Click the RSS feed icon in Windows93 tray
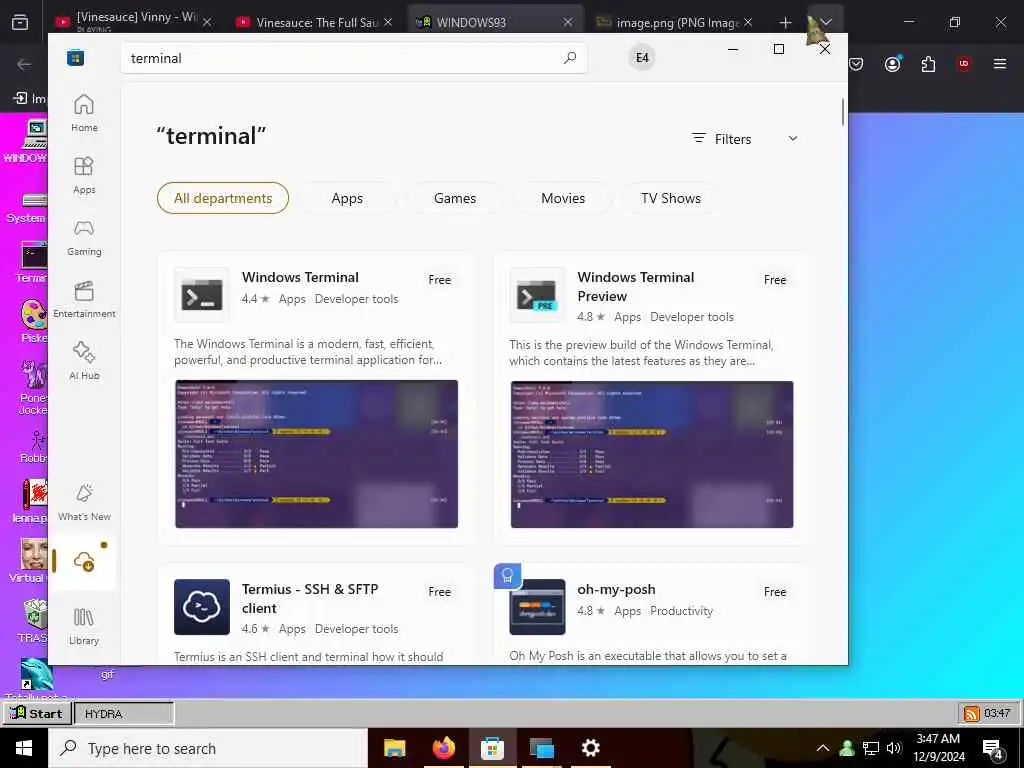This screenshot has height=768, width=1024. tap(971, 713)
